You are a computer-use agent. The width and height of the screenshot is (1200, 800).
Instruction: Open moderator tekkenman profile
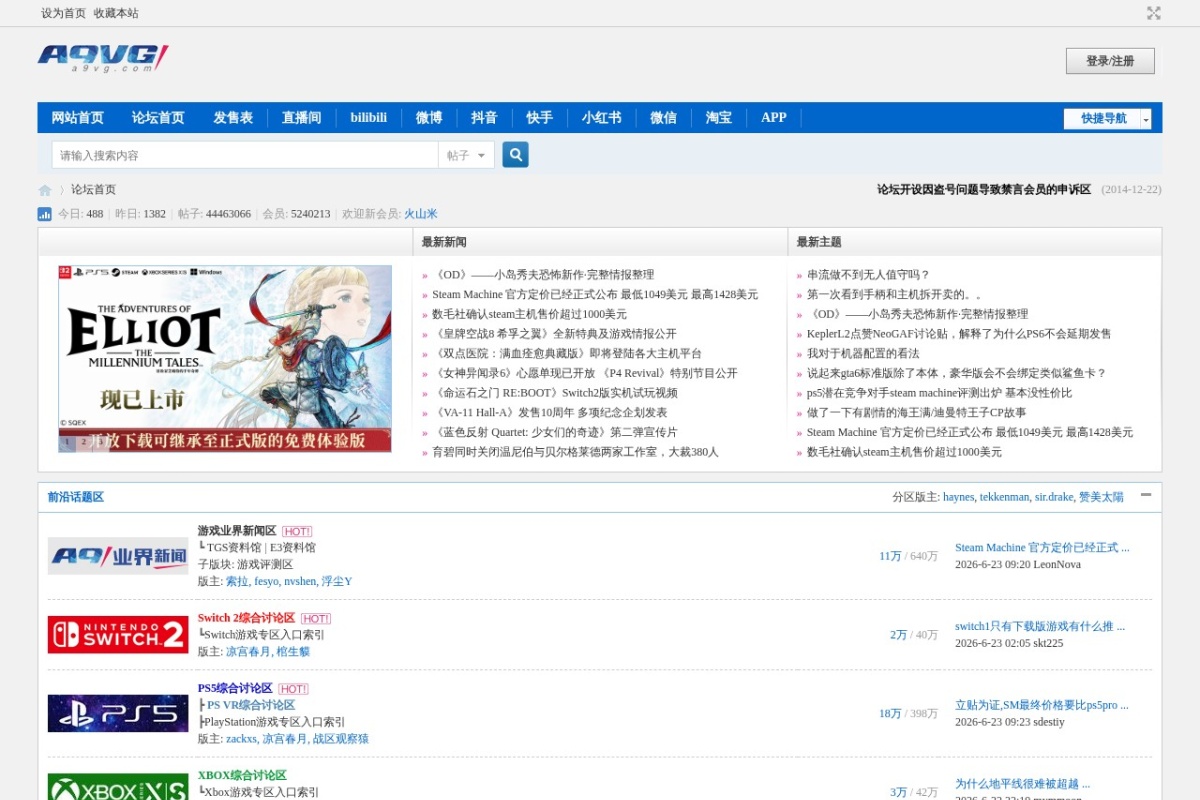pyautogui.click(x=1004, y=497)
